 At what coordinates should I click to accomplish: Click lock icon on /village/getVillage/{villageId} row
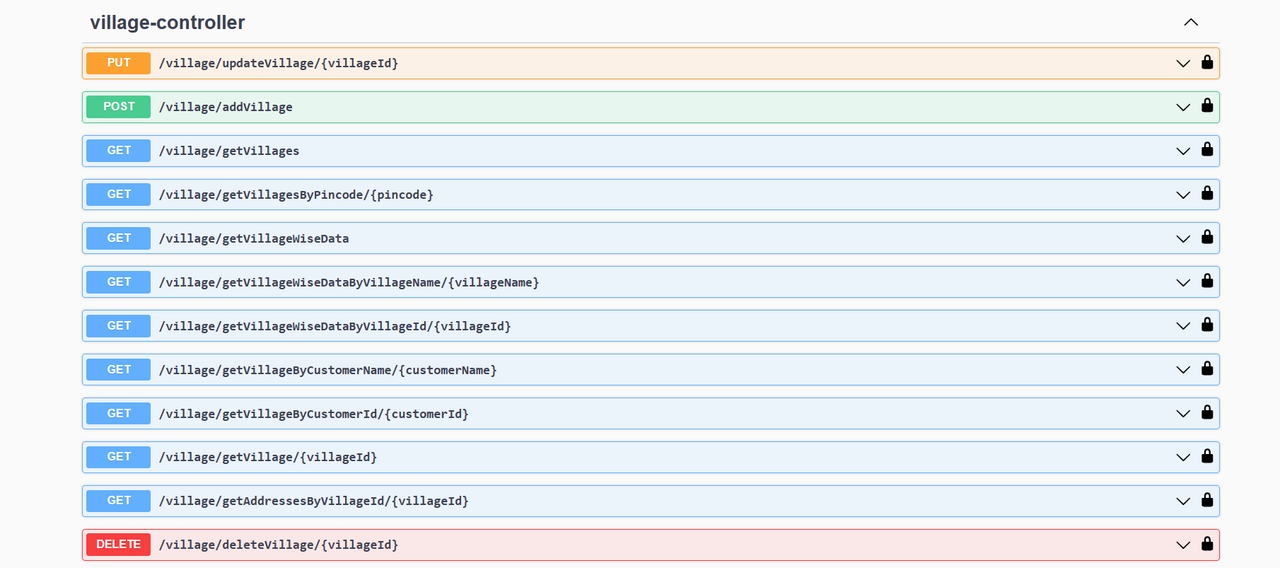point(1207,456)
